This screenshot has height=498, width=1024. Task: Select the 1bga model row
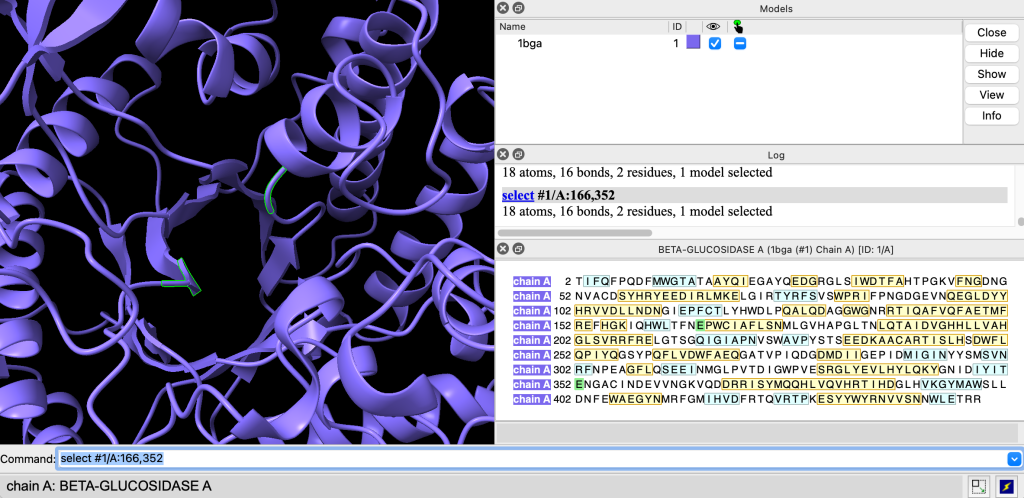(x=728, y=44)
